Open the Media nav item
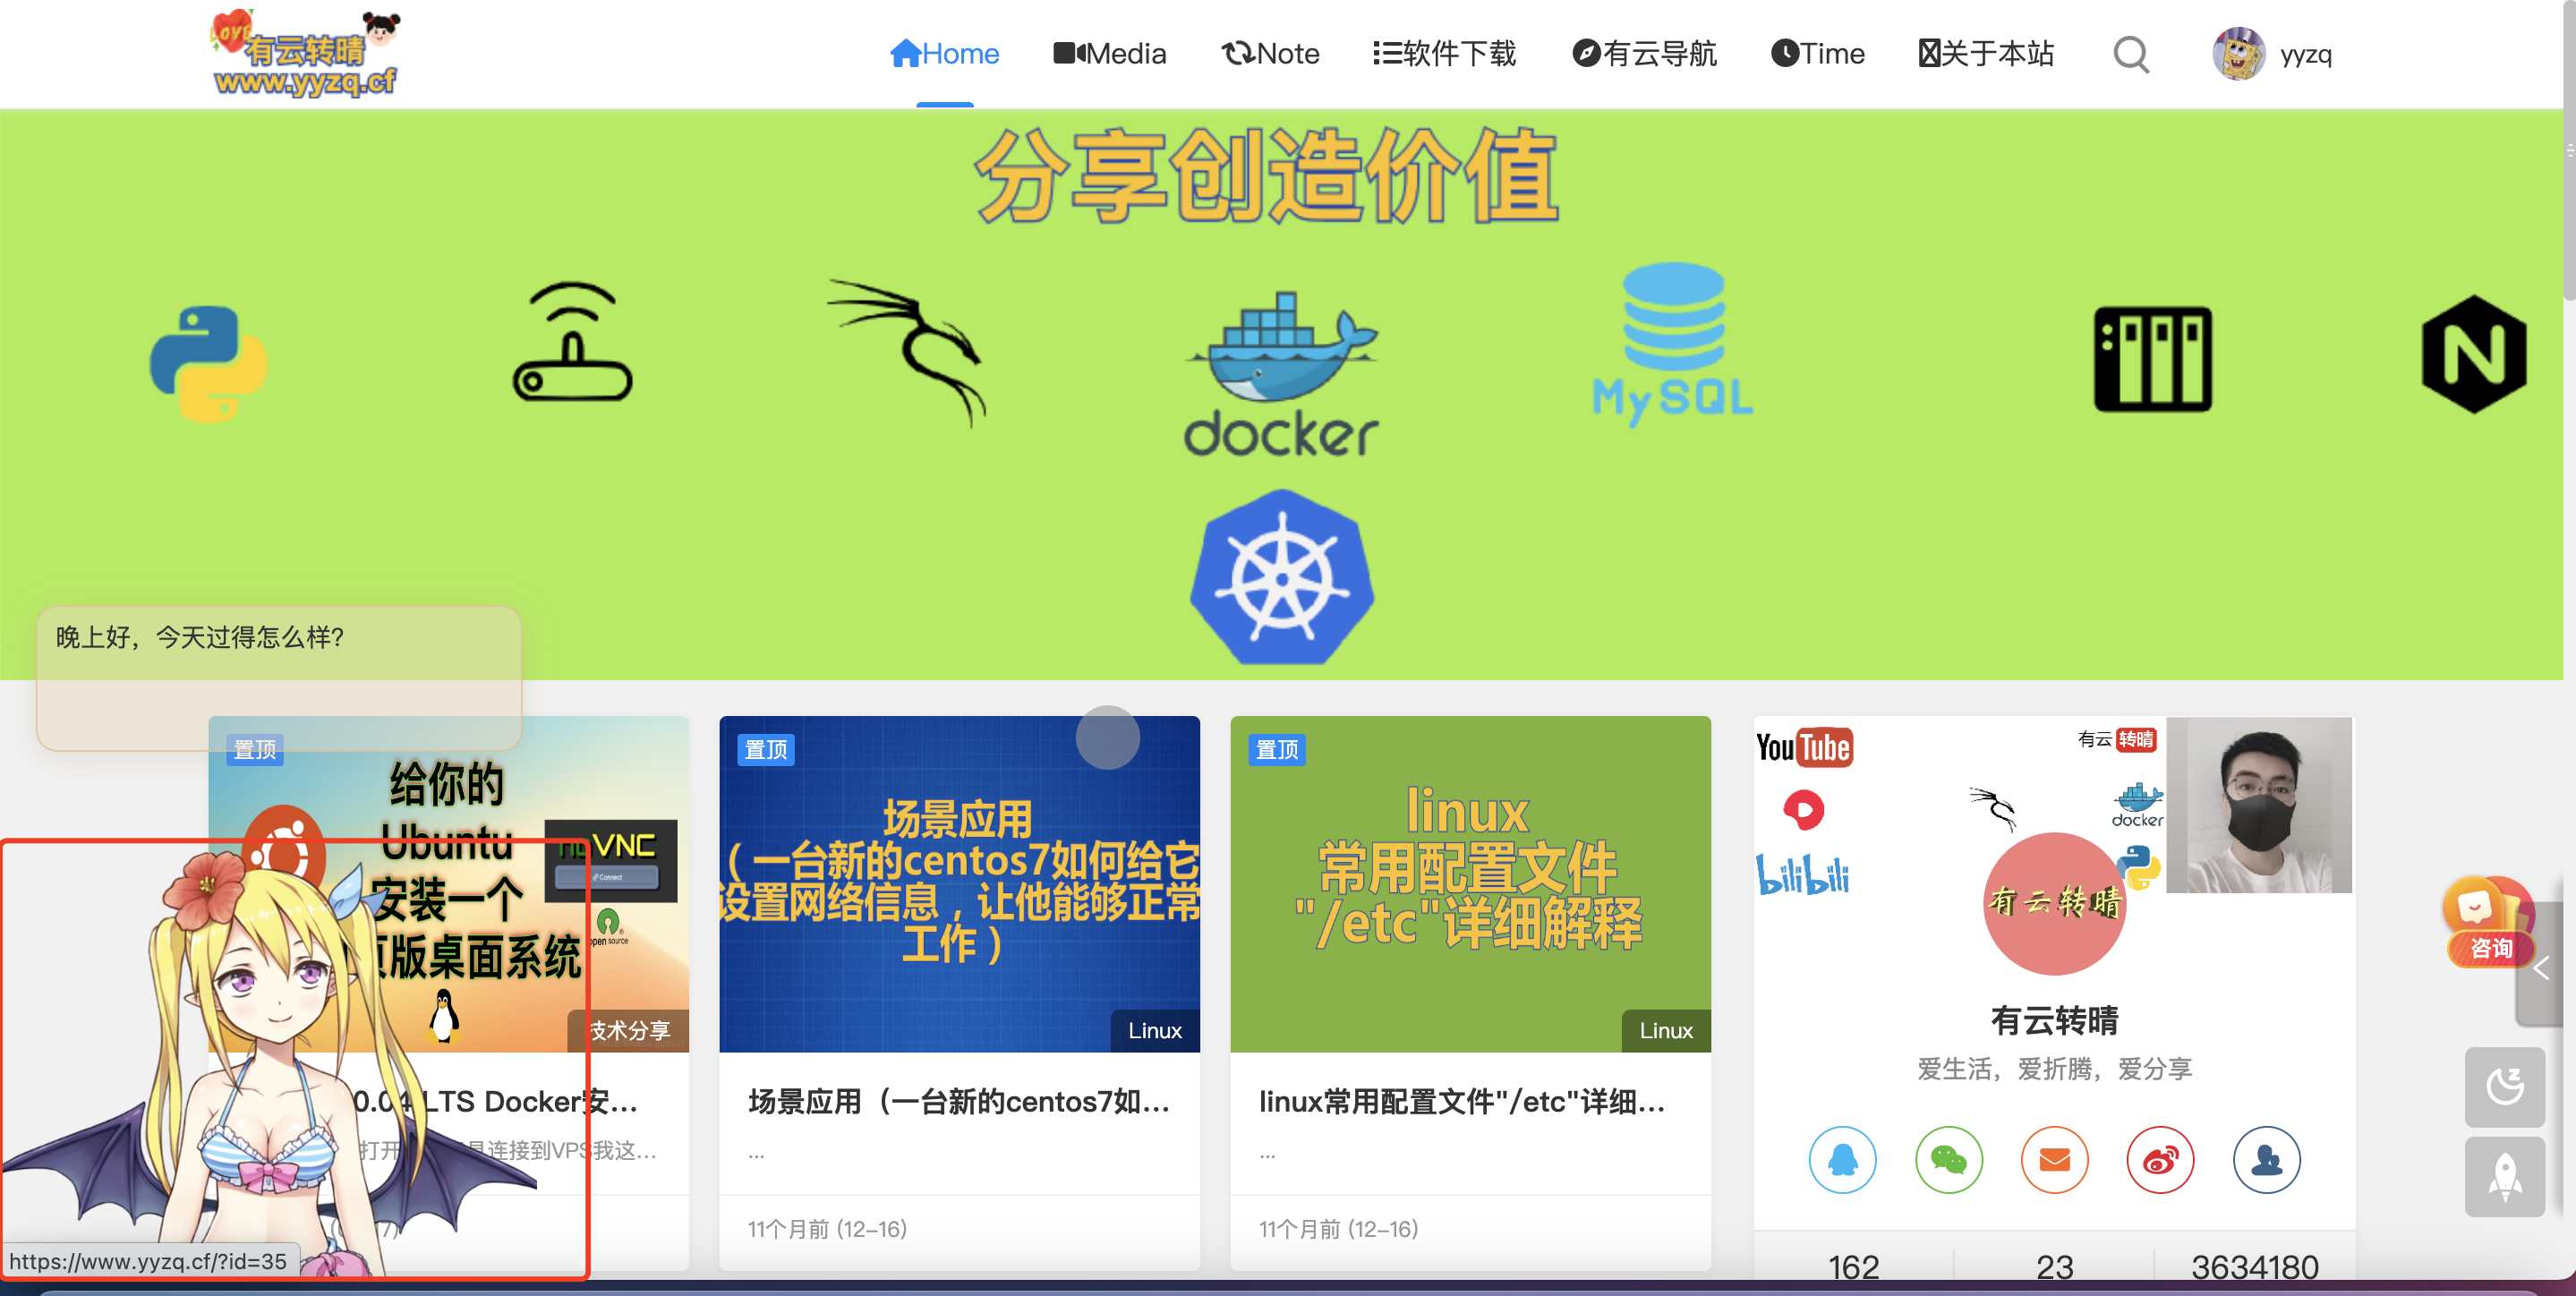 1109,53
